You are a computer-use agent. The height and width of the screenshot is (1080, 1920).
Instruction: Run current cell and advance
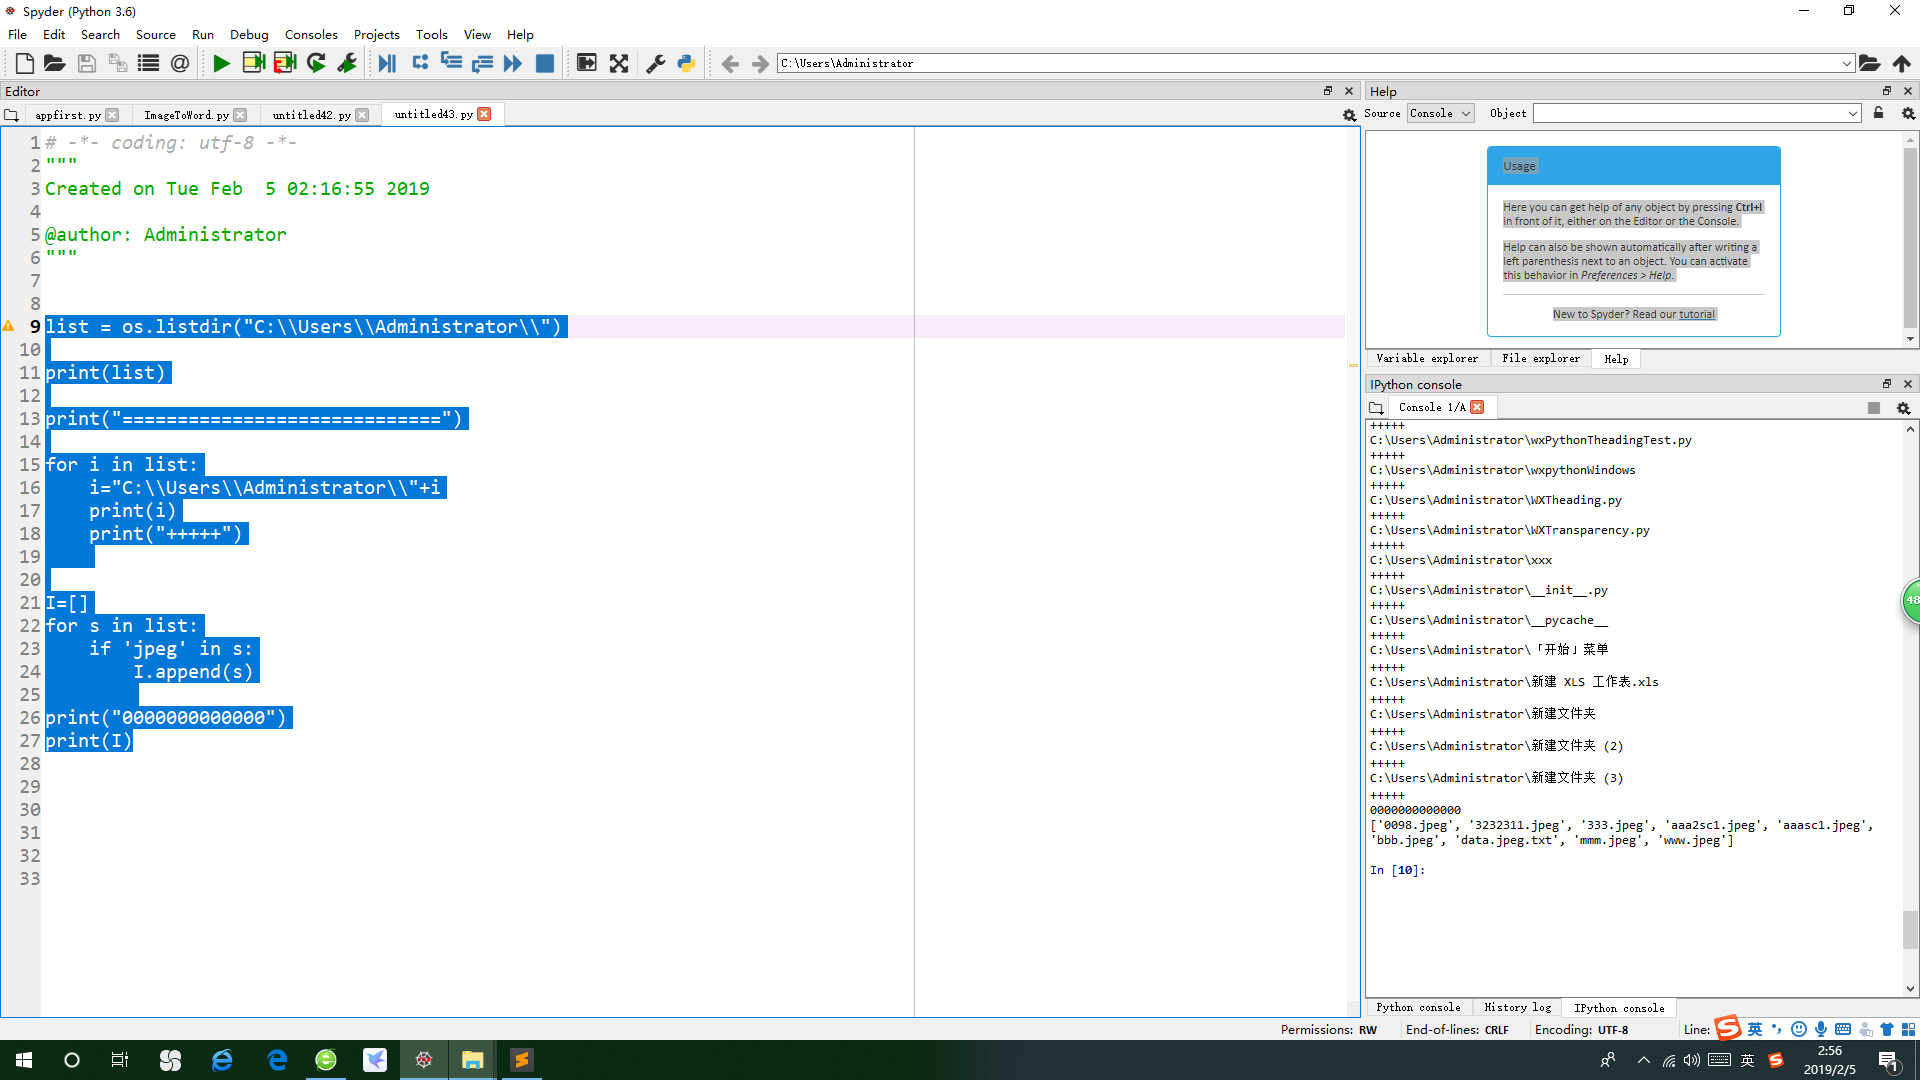pyautogui.click(x=285, y=63)
